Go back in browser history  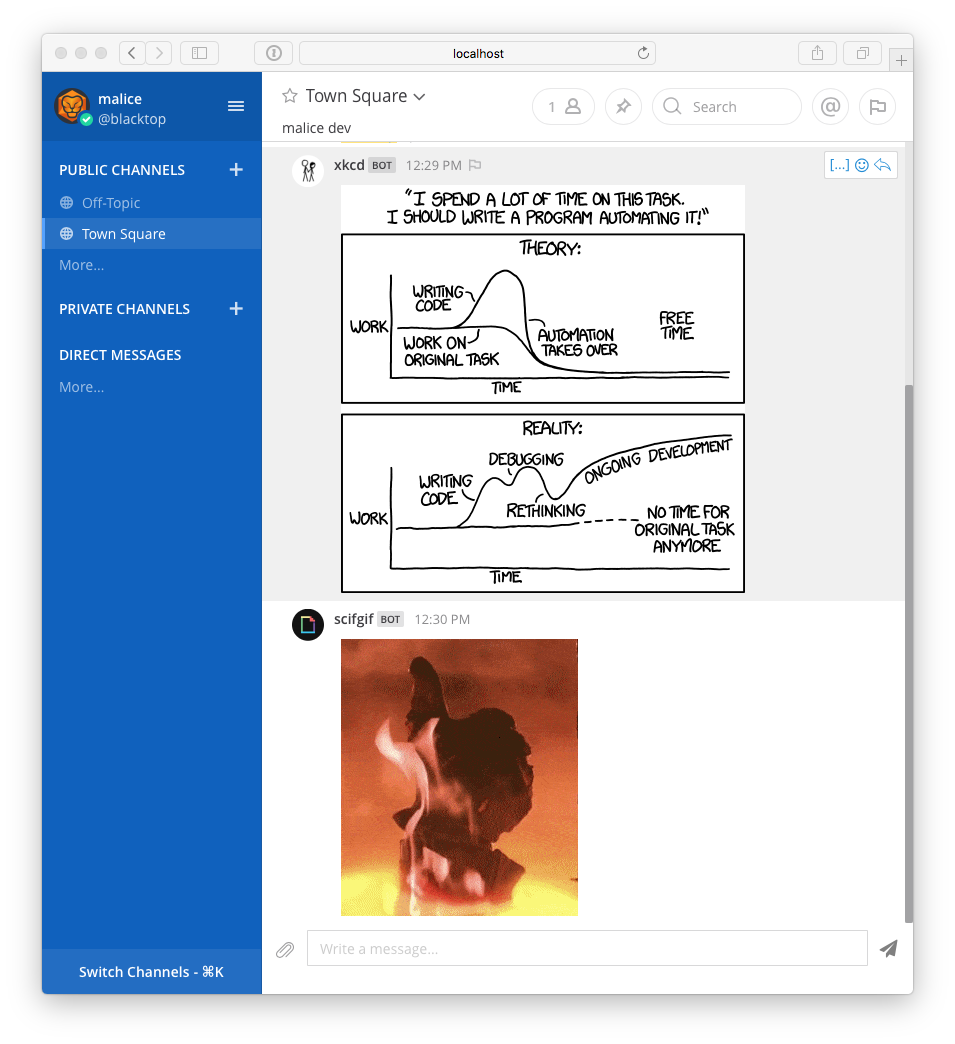pyautogui.click(x=132, y=53)
